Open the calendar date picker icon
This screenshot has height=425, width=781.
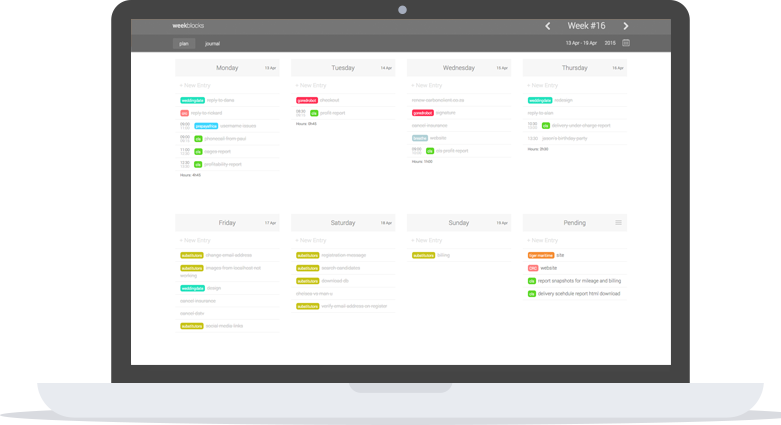[x=626, y=43]
